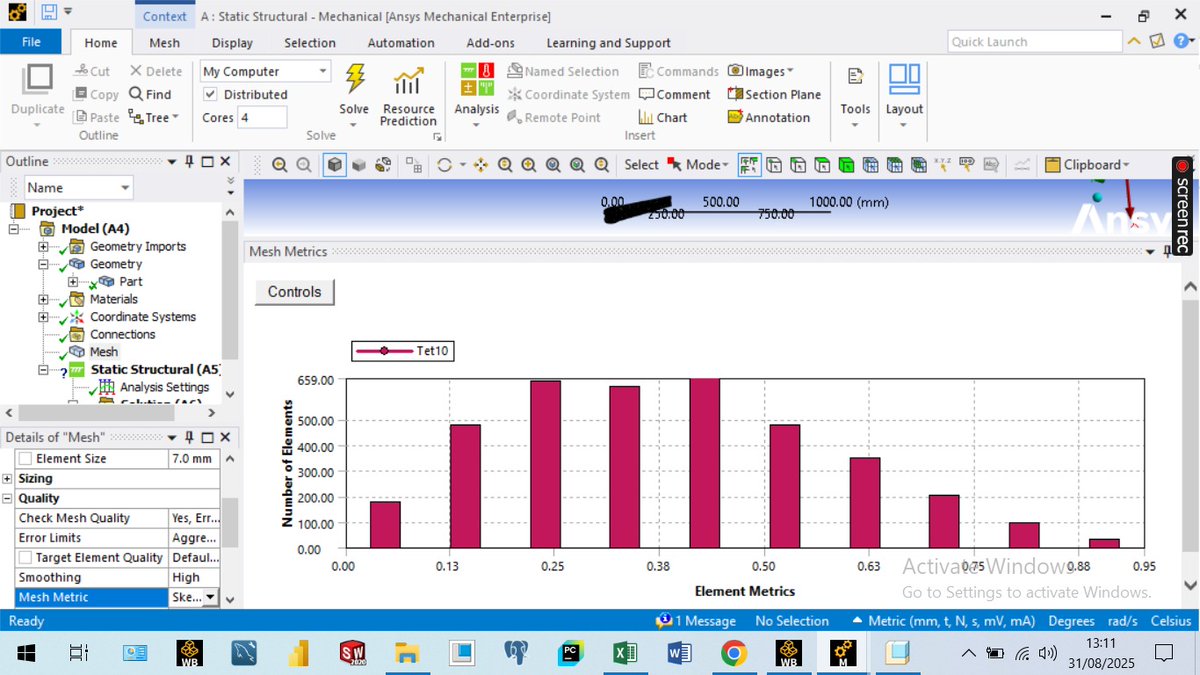1200x675 pixels.
Task: Choose the green Face selection filter
Action: (822, 165)
